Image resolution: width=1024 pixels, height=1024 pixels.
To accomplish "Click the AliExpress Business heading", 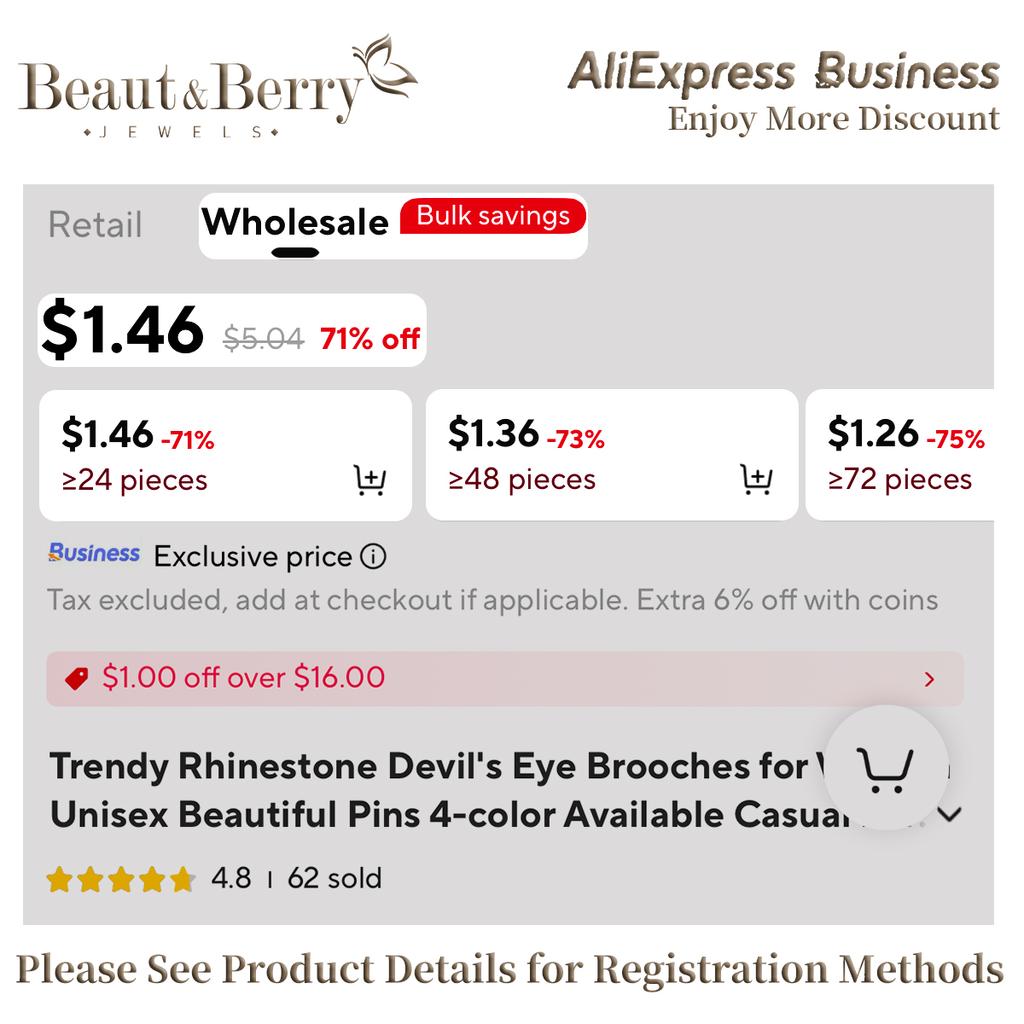I will [784, 73].
